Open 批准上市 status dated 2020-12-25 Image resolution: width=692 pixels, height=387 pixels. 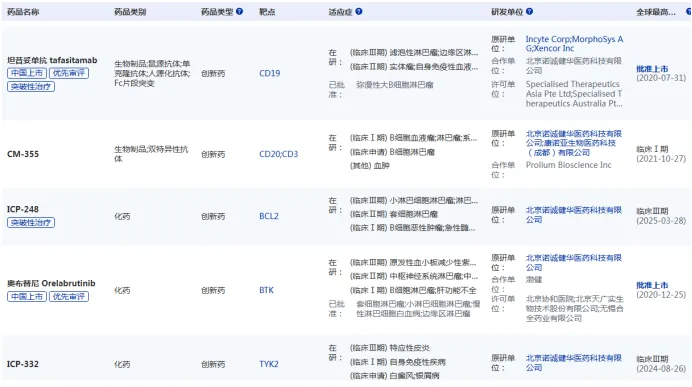652,285
